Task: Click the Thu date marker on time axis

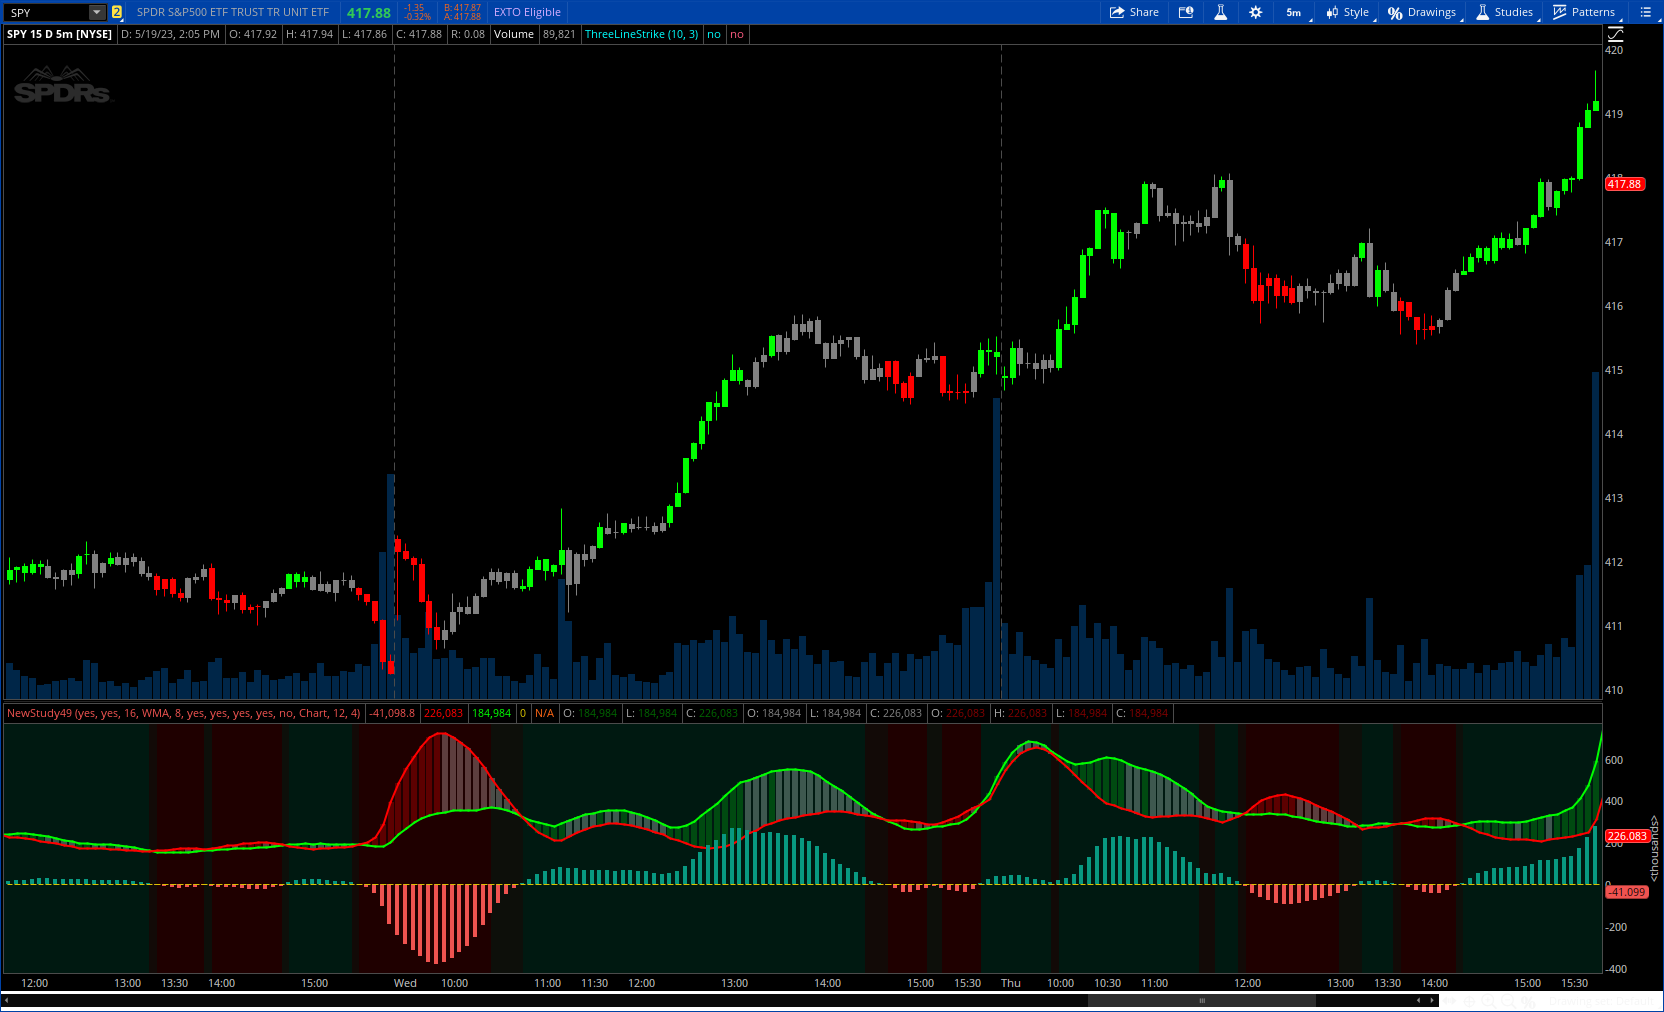Action: [x=1011, y=983]
